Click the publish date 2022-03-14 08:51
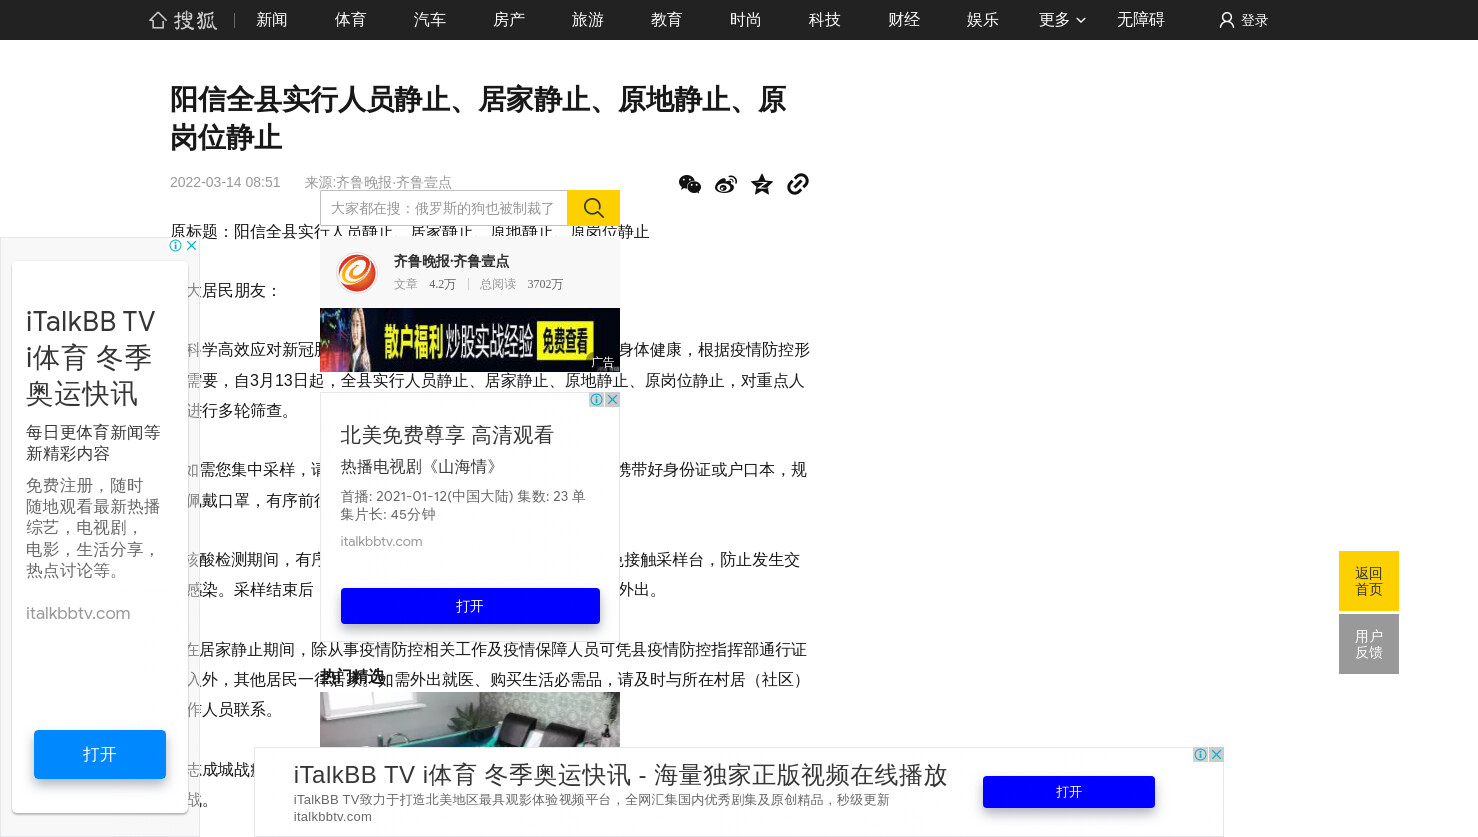The image size is (1478, 837). coord(225,182)
